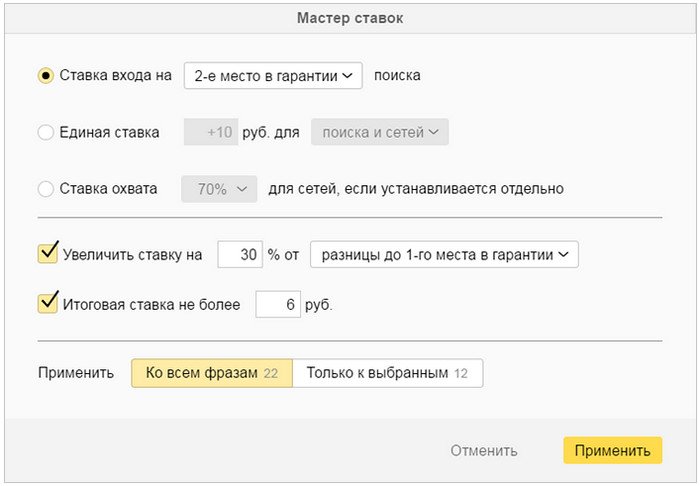The width and height of the screenshot is (700, 486).
Task: Click the yellow 'Применить' button
Action: [612, 450]
